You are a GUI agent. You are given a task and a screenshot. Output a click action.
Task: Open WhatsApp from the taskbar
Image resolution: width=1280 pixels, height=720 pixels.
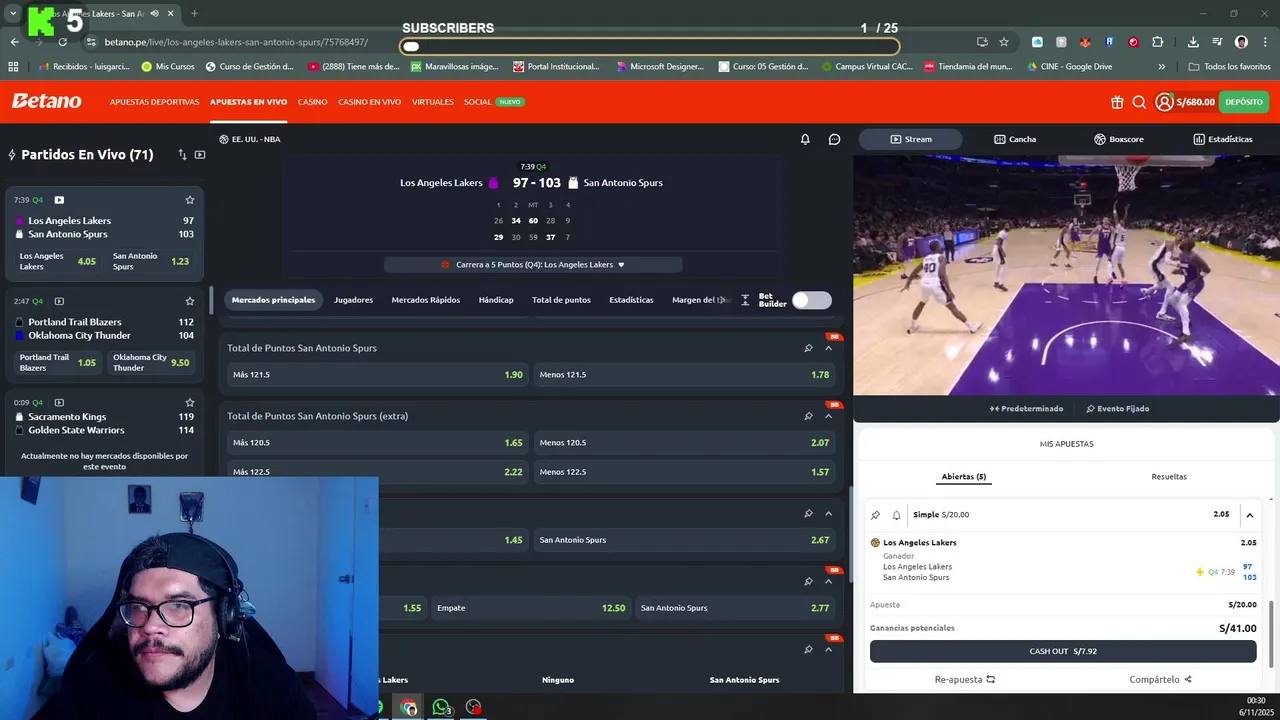441,707
